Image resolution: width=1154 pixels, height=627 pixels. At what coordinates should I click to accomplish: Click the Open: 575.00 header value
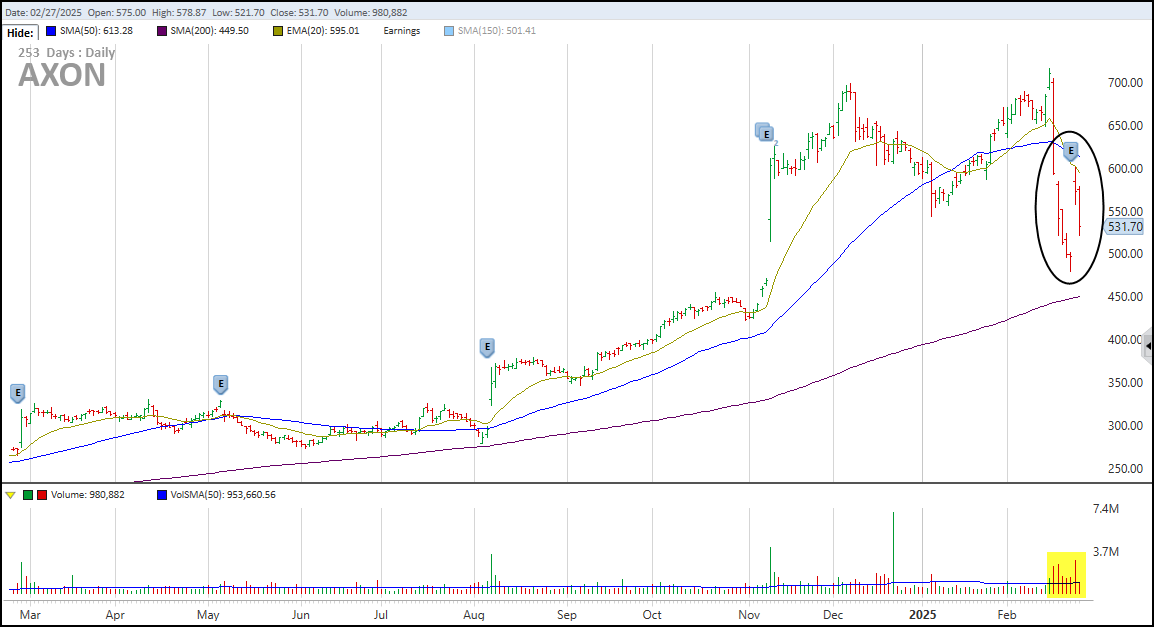[117, 13]
